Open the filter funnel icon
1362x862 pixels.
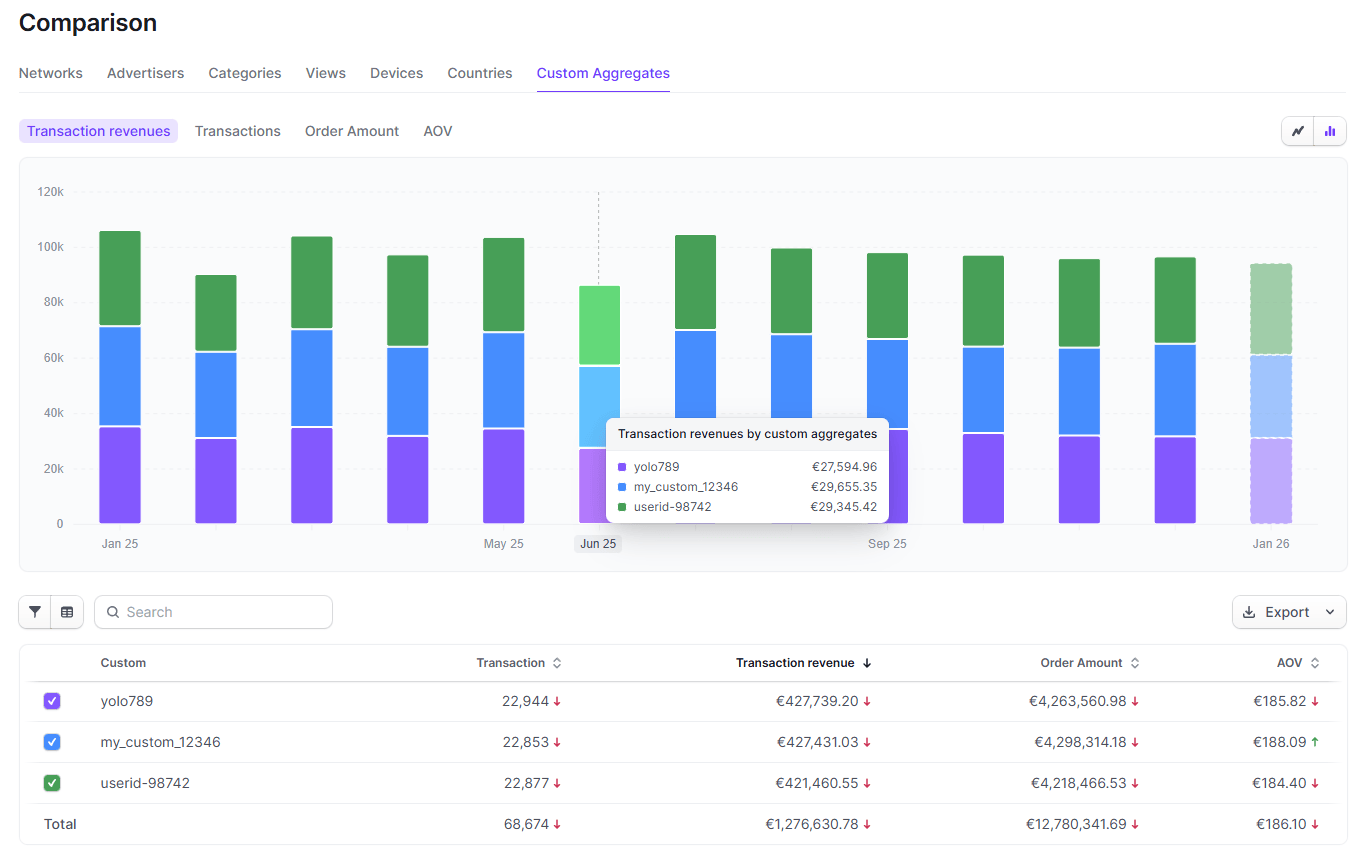(35, 612)
